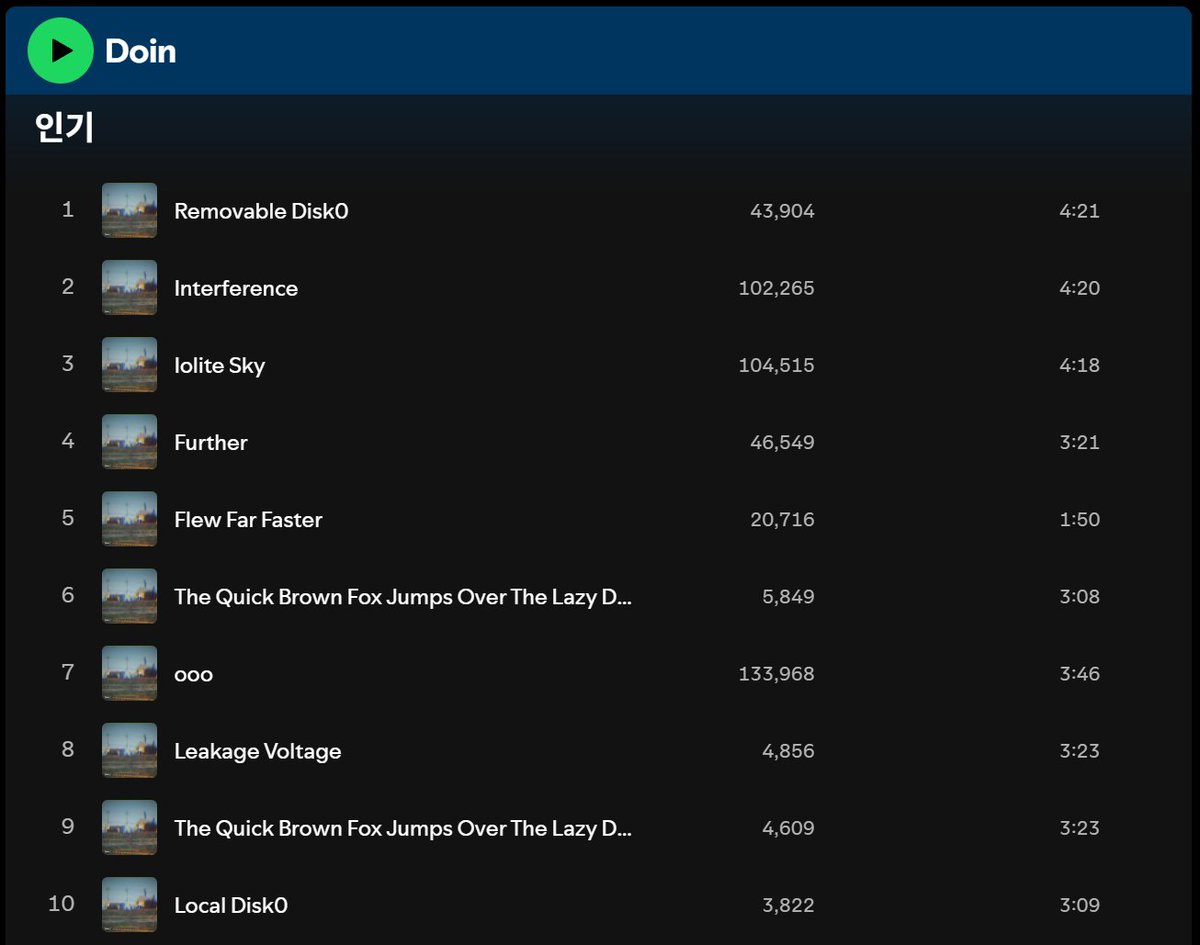Click track number 5 of Flew Far Faster
The image size is (1200, 945).
pos(68,518)
